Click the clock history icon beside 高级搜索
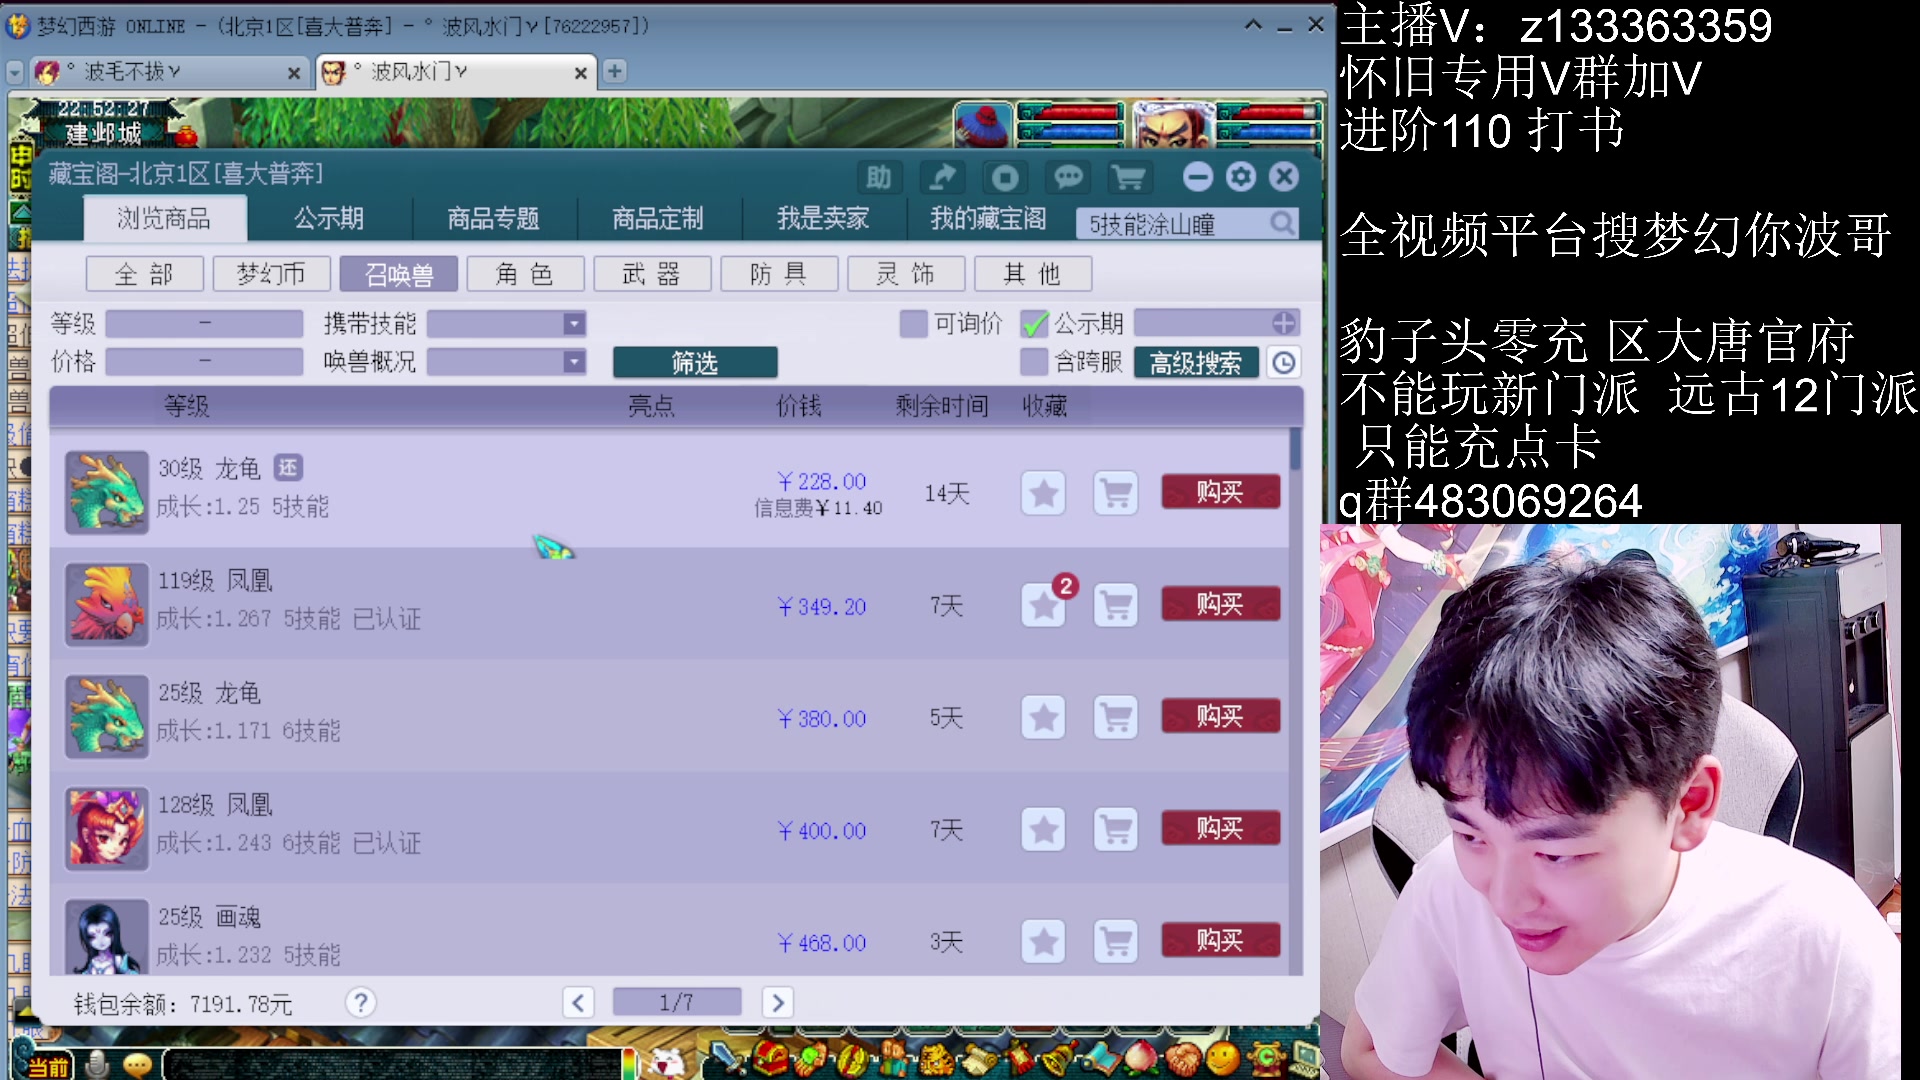The image size is (1920, 1080). (1284, 362)
